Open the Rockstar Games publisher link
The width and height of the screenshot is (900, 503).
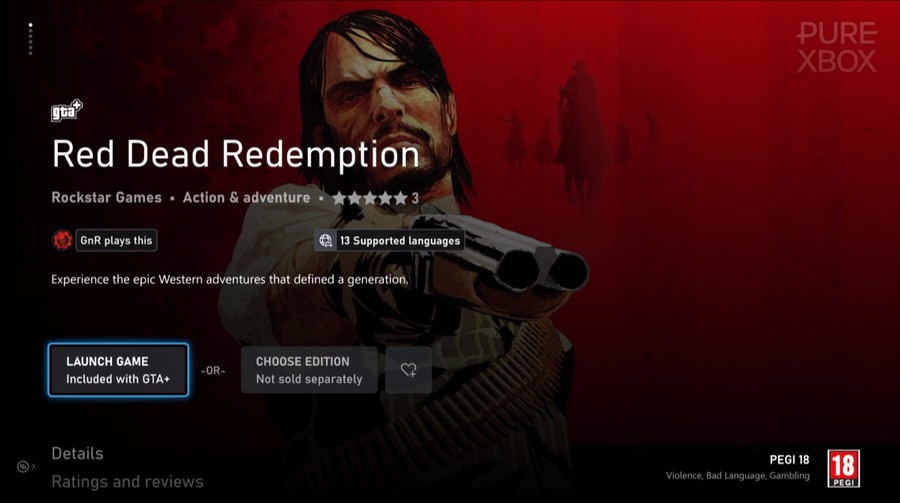(x=107, y=198)
